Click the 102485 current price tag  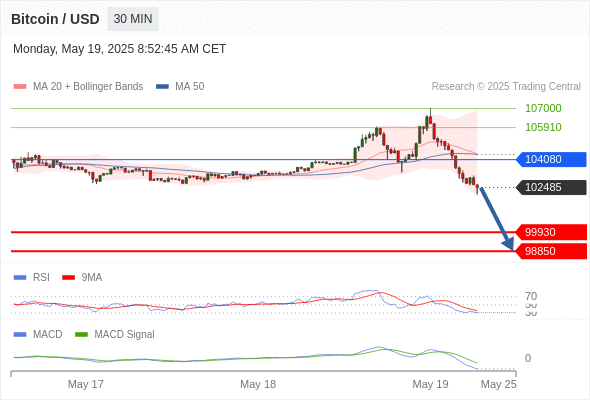[551, 187]
